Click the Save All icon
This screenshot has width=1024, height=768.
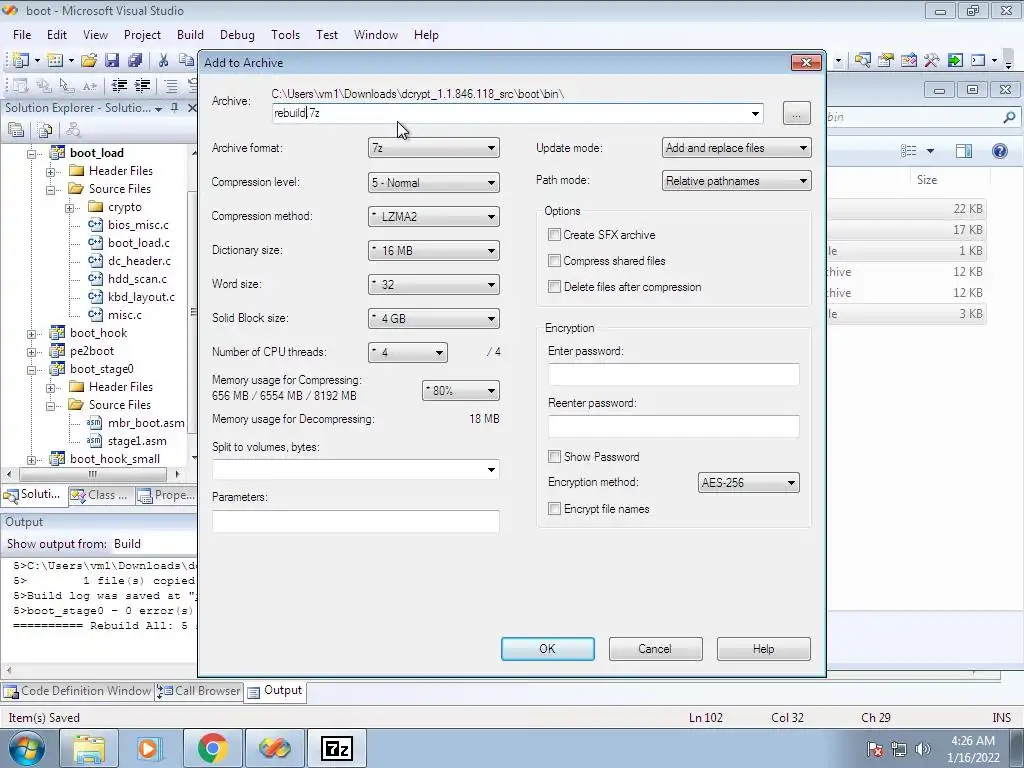click(135, 61)
